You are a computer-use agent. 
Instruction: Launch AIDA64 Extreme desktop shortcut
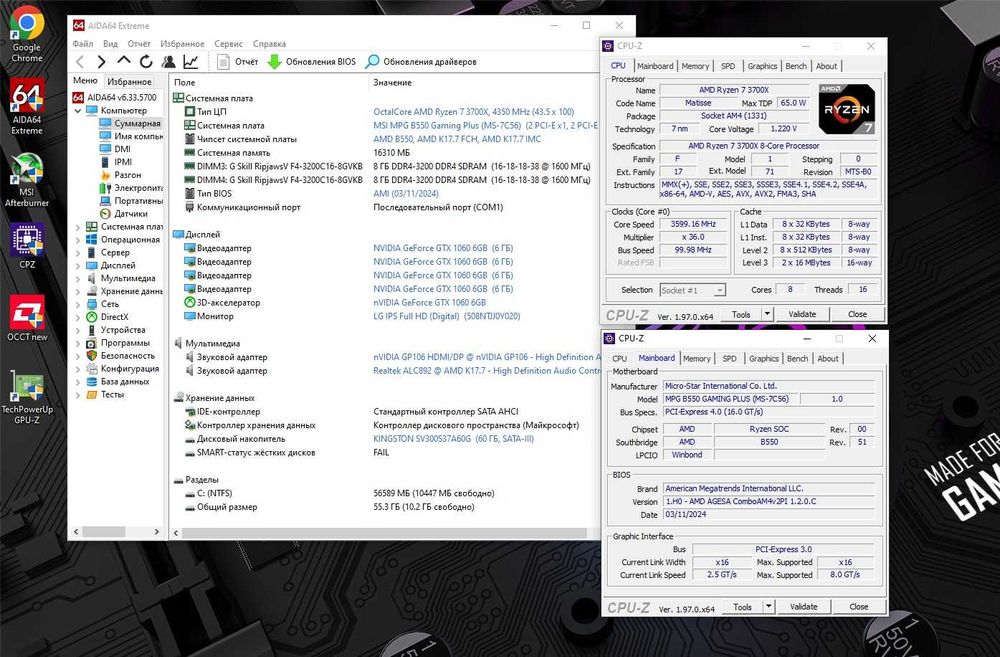(x=27, y=106)
